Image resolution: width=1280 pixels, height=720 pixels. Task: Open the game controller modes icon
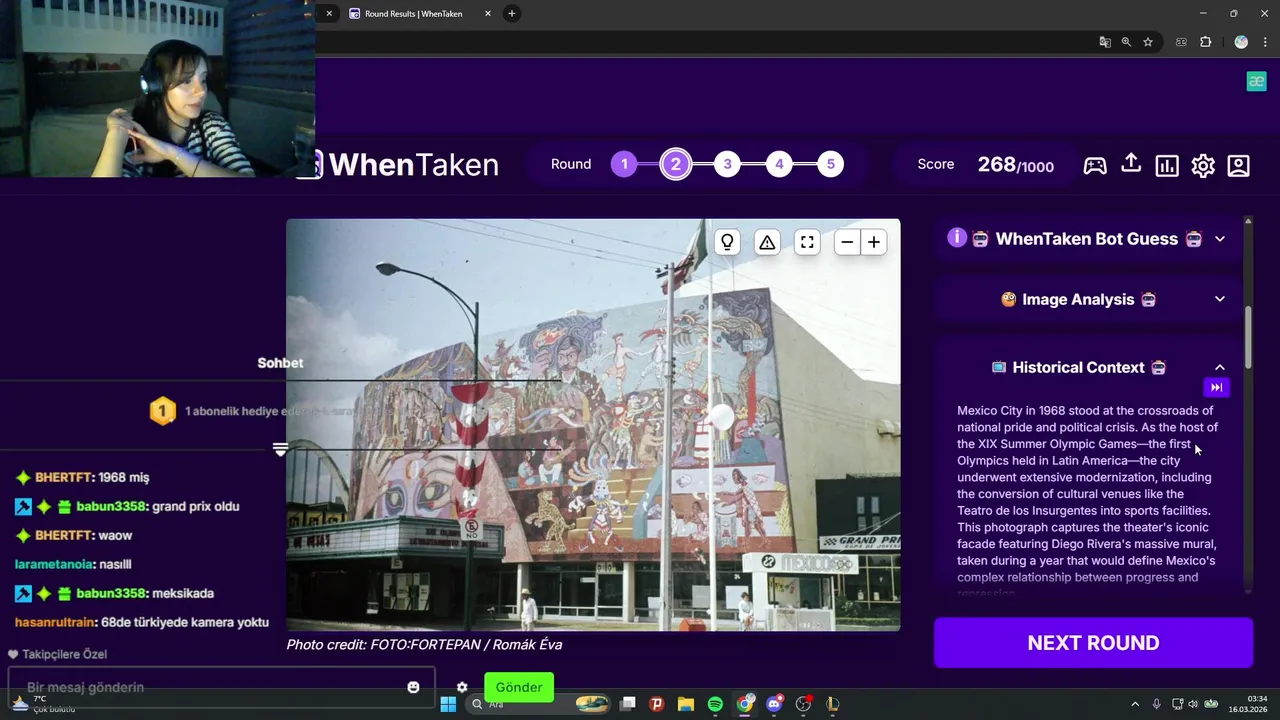1095,165
